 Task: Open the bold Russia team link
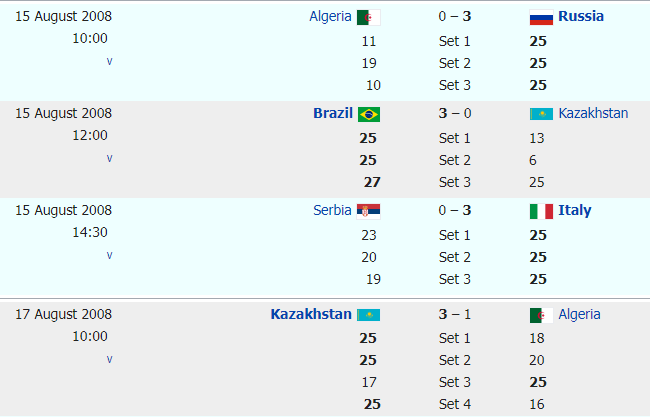(x=581, y=16)
